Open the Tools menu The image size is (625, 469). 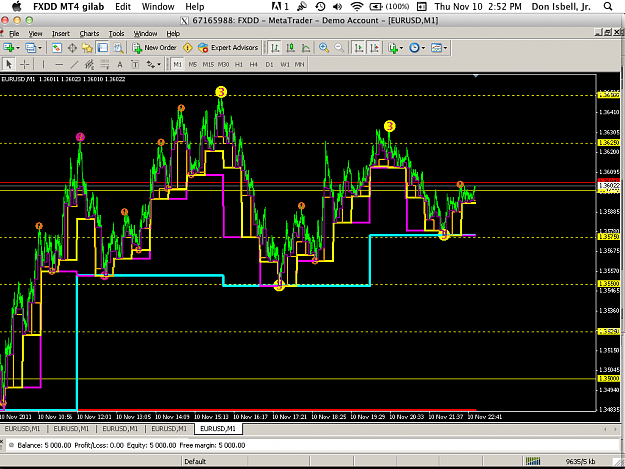coord(116,33)
